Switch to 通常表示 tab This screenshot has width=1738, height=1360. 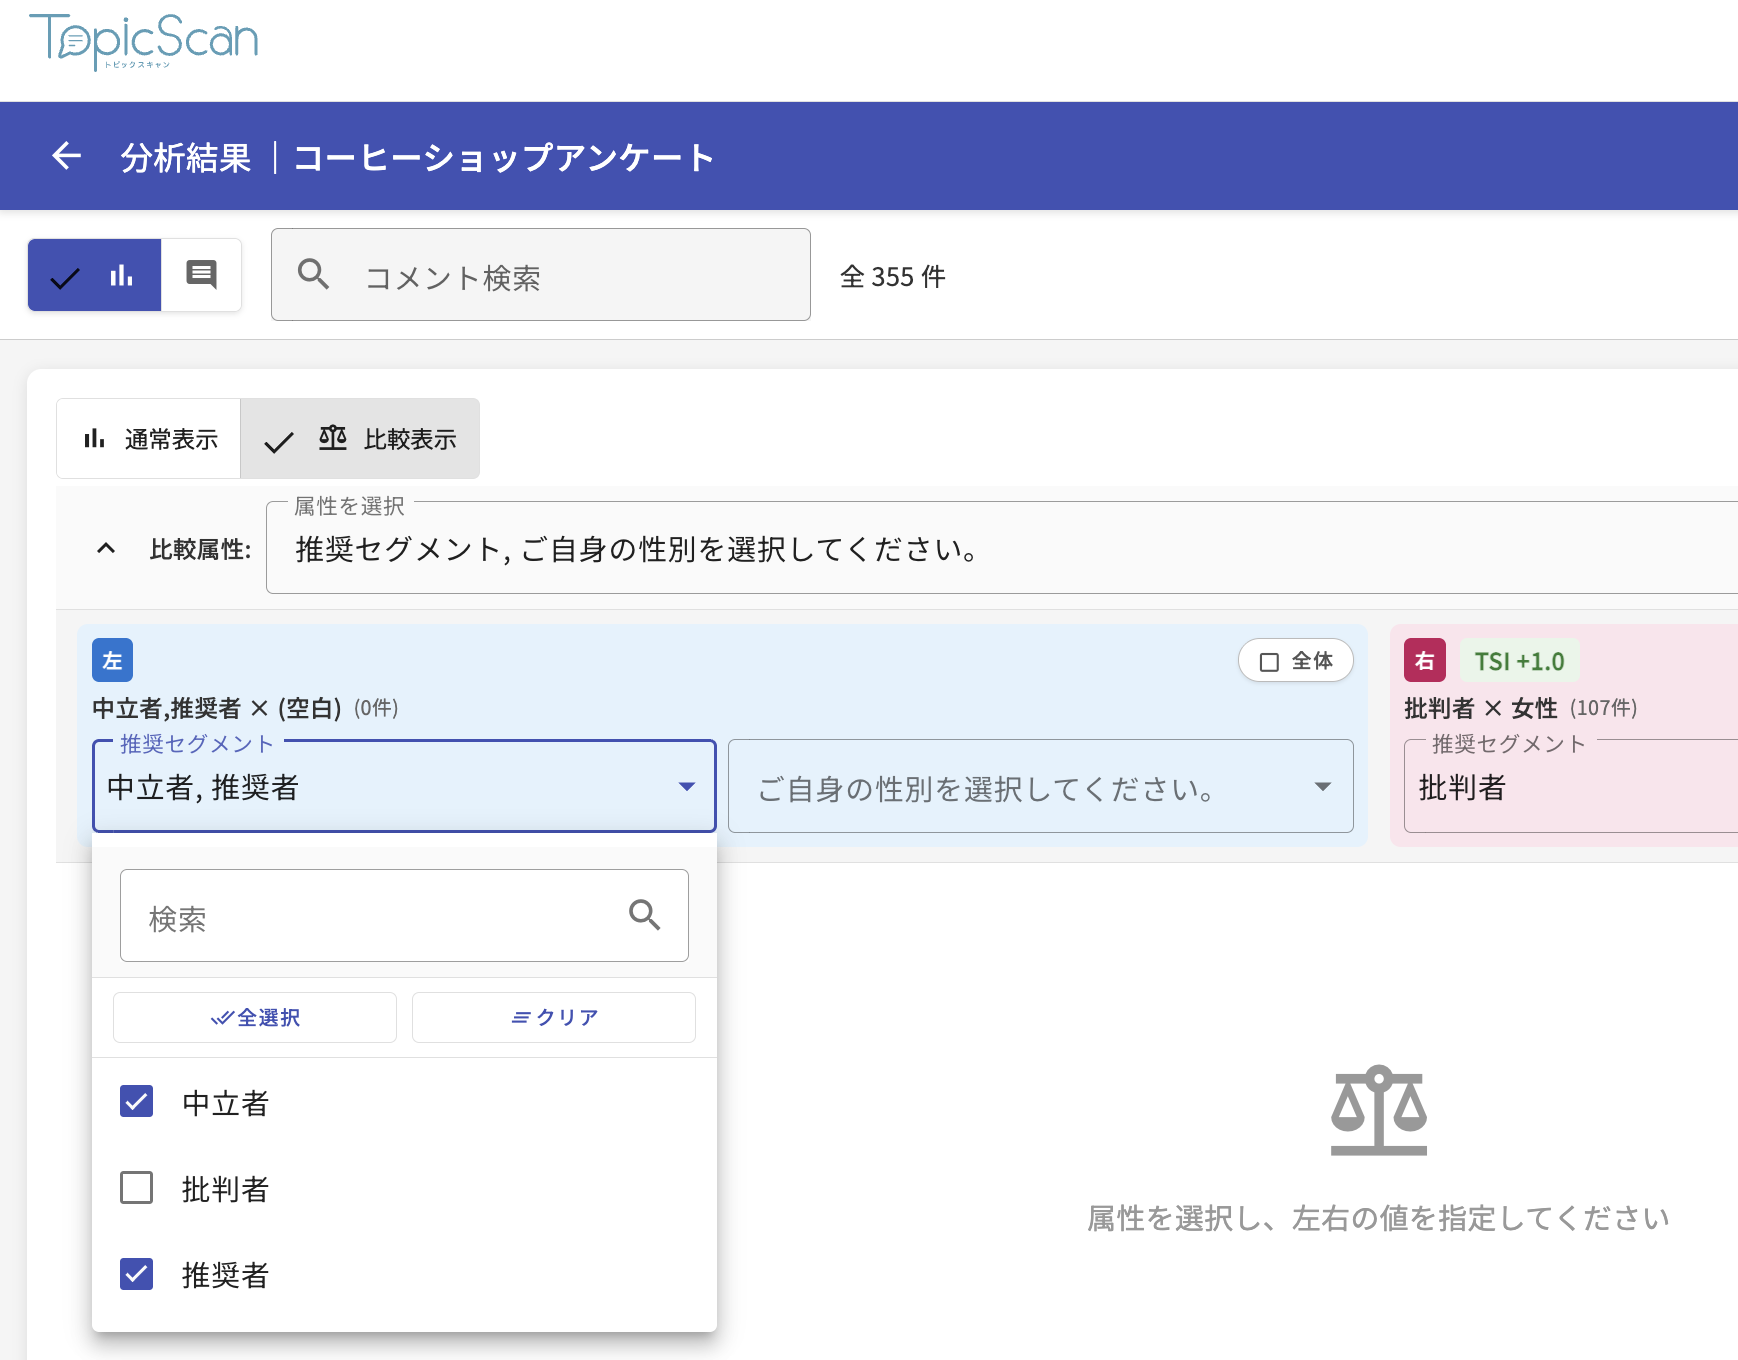[150, 439]
